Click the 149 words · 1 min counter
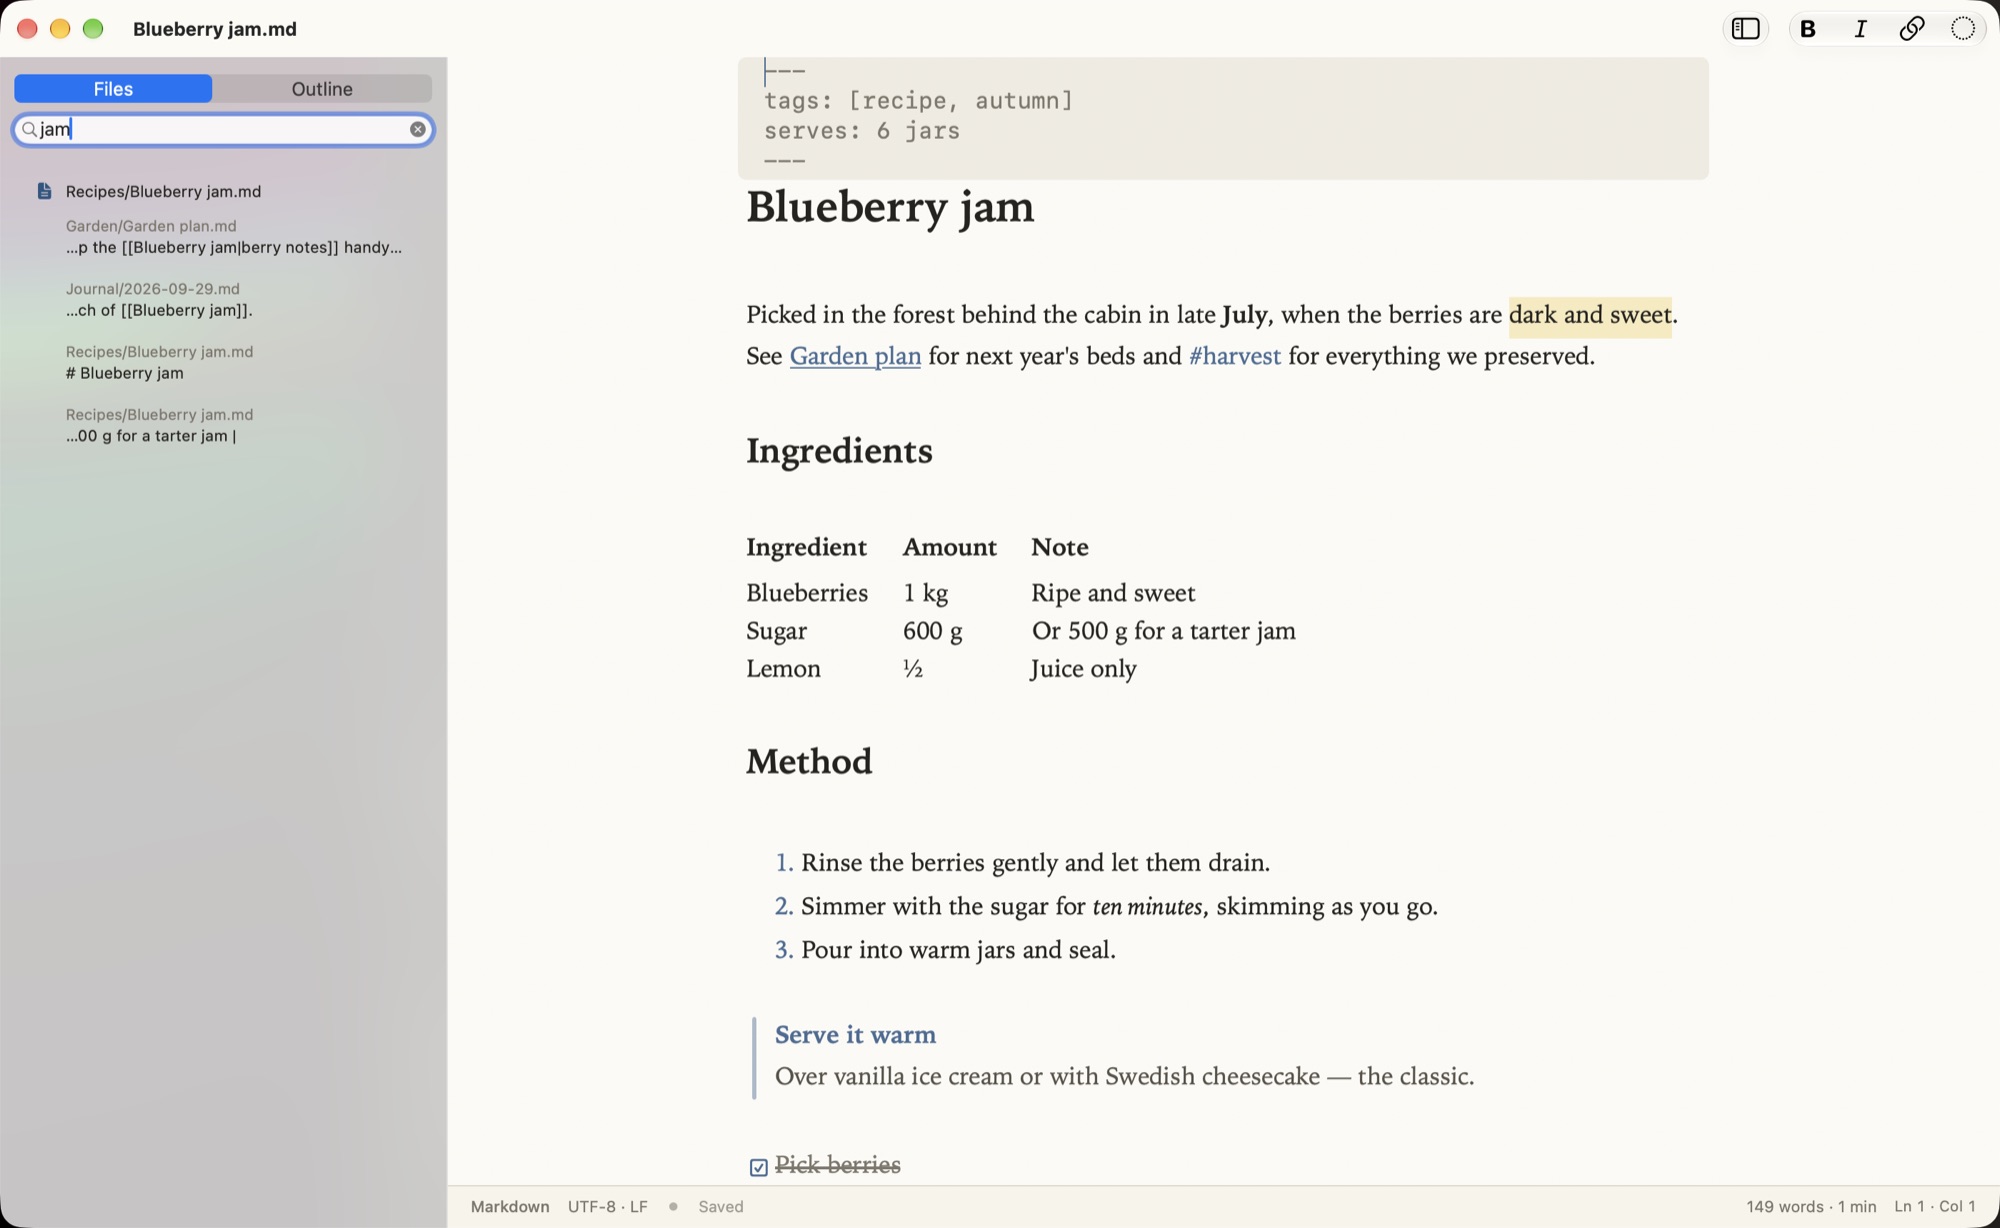This screenshot has height=1228, width=2000. point(1811,1207)
